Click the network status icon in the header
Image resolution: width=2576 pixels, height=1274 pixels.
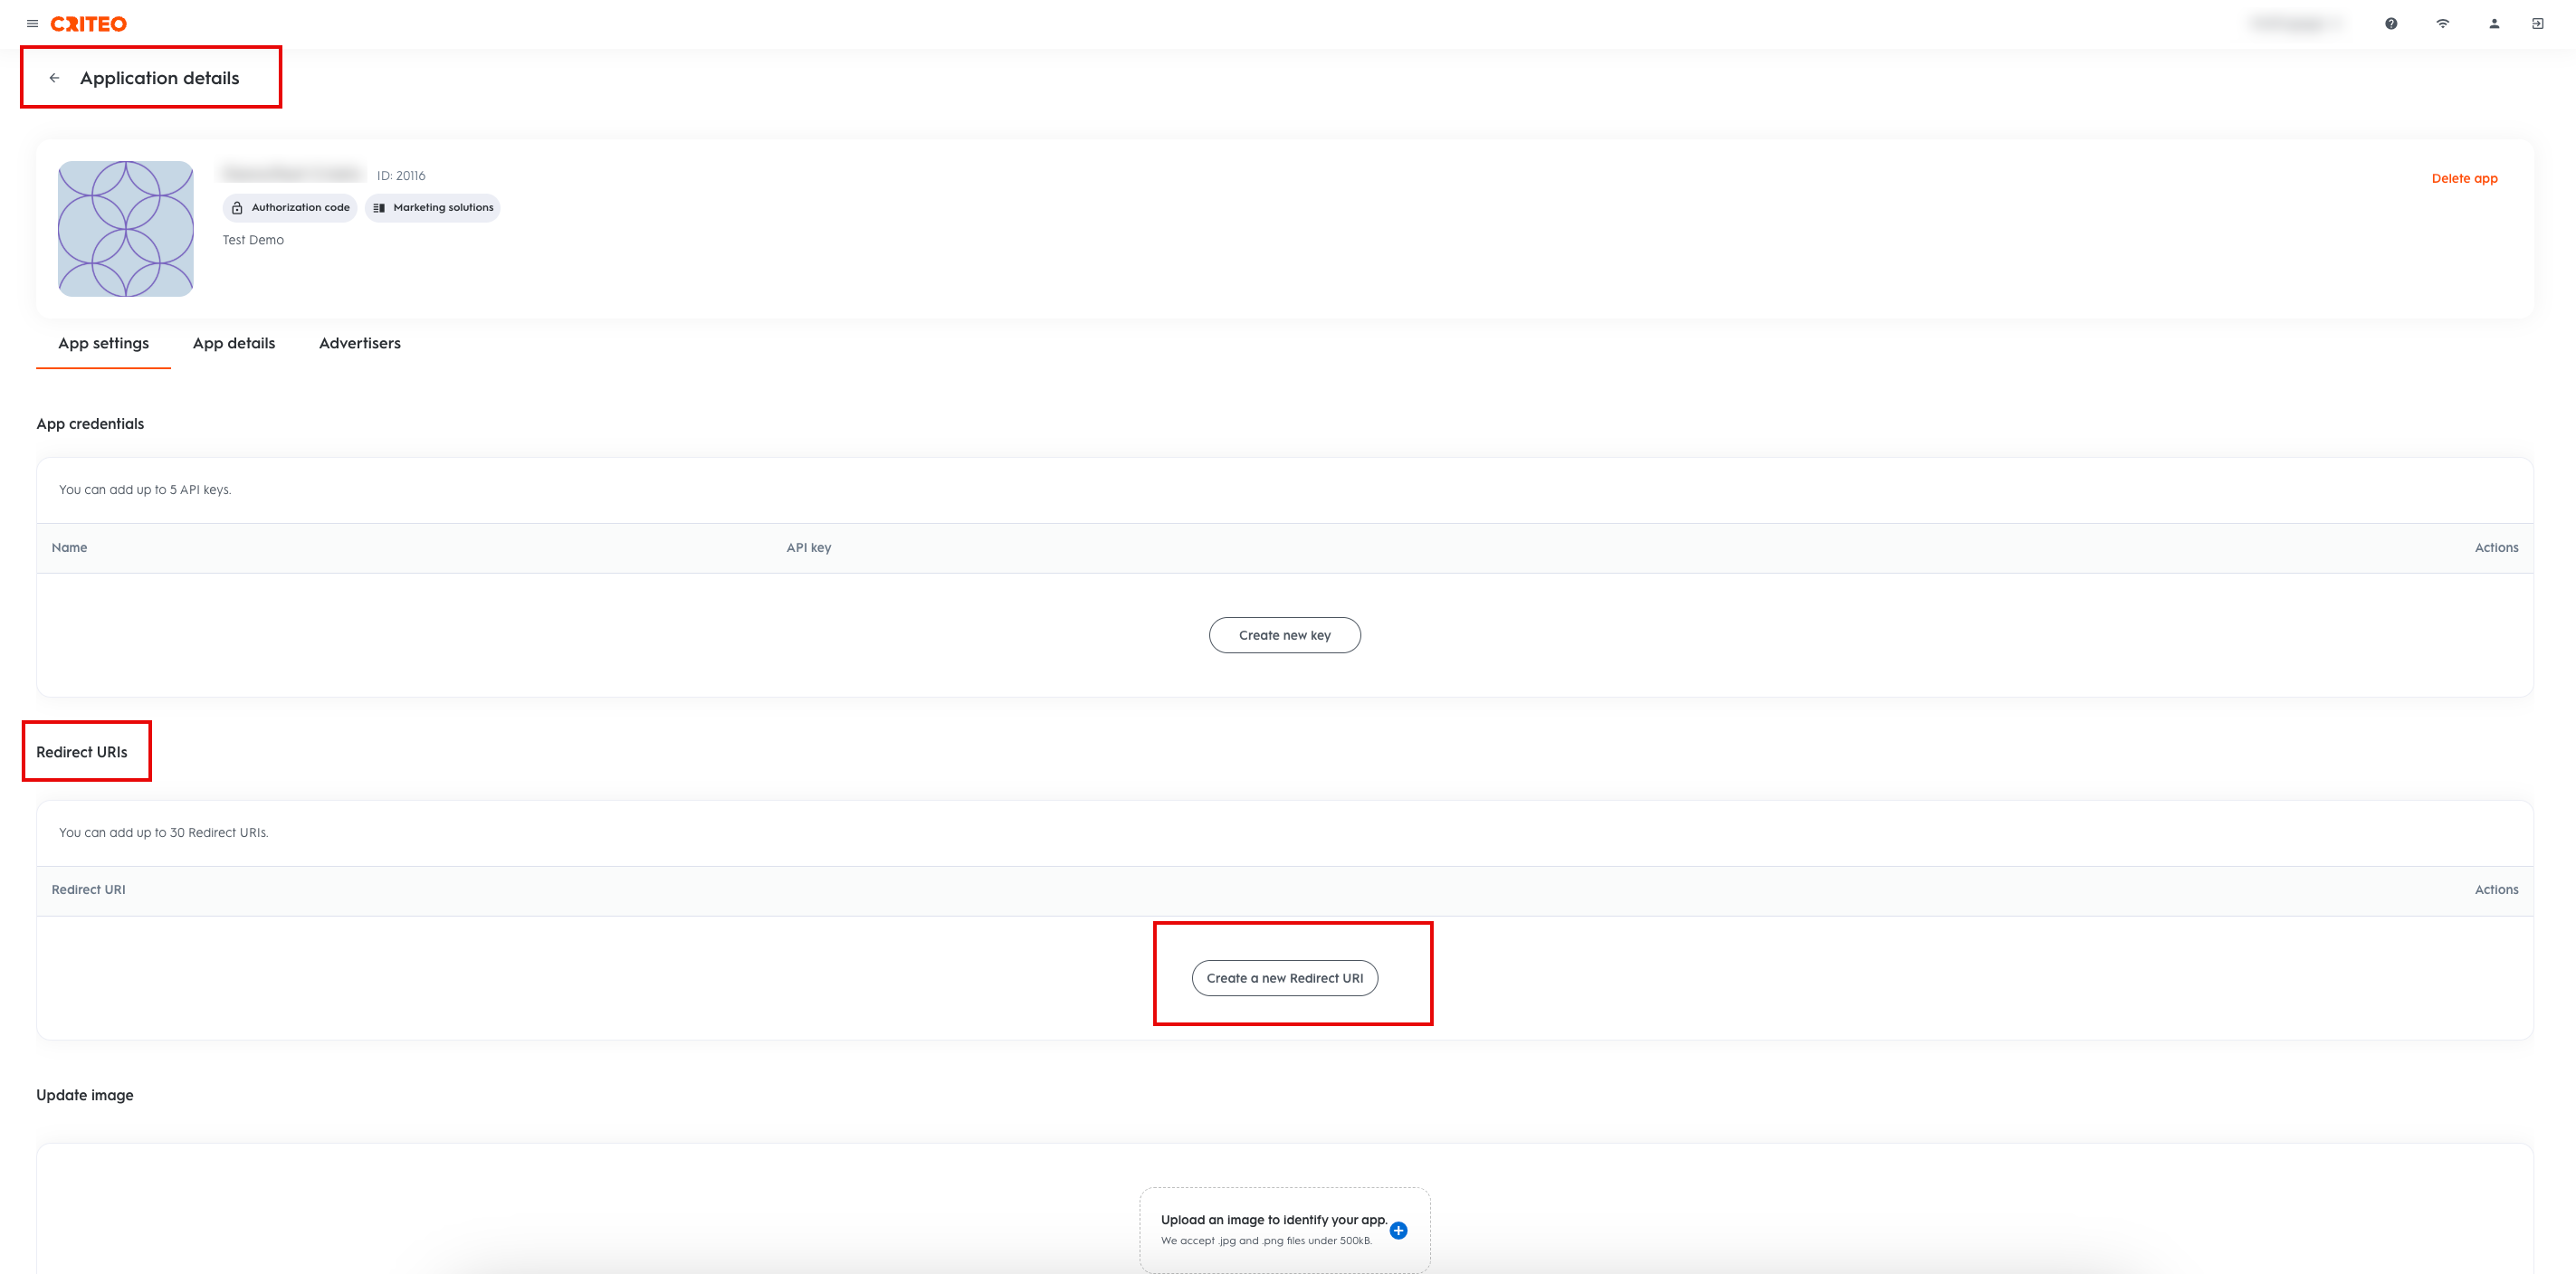point(2443,23)
